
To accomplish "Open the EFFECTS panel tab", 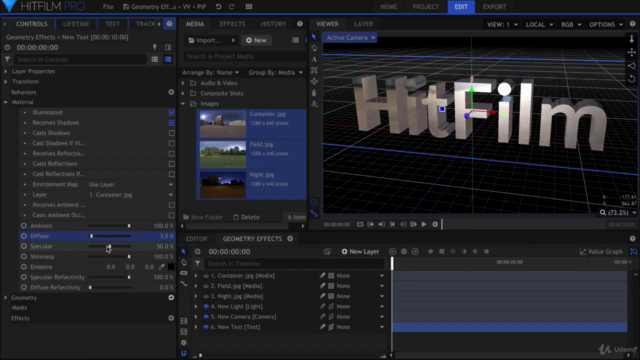I will (233, 24).
